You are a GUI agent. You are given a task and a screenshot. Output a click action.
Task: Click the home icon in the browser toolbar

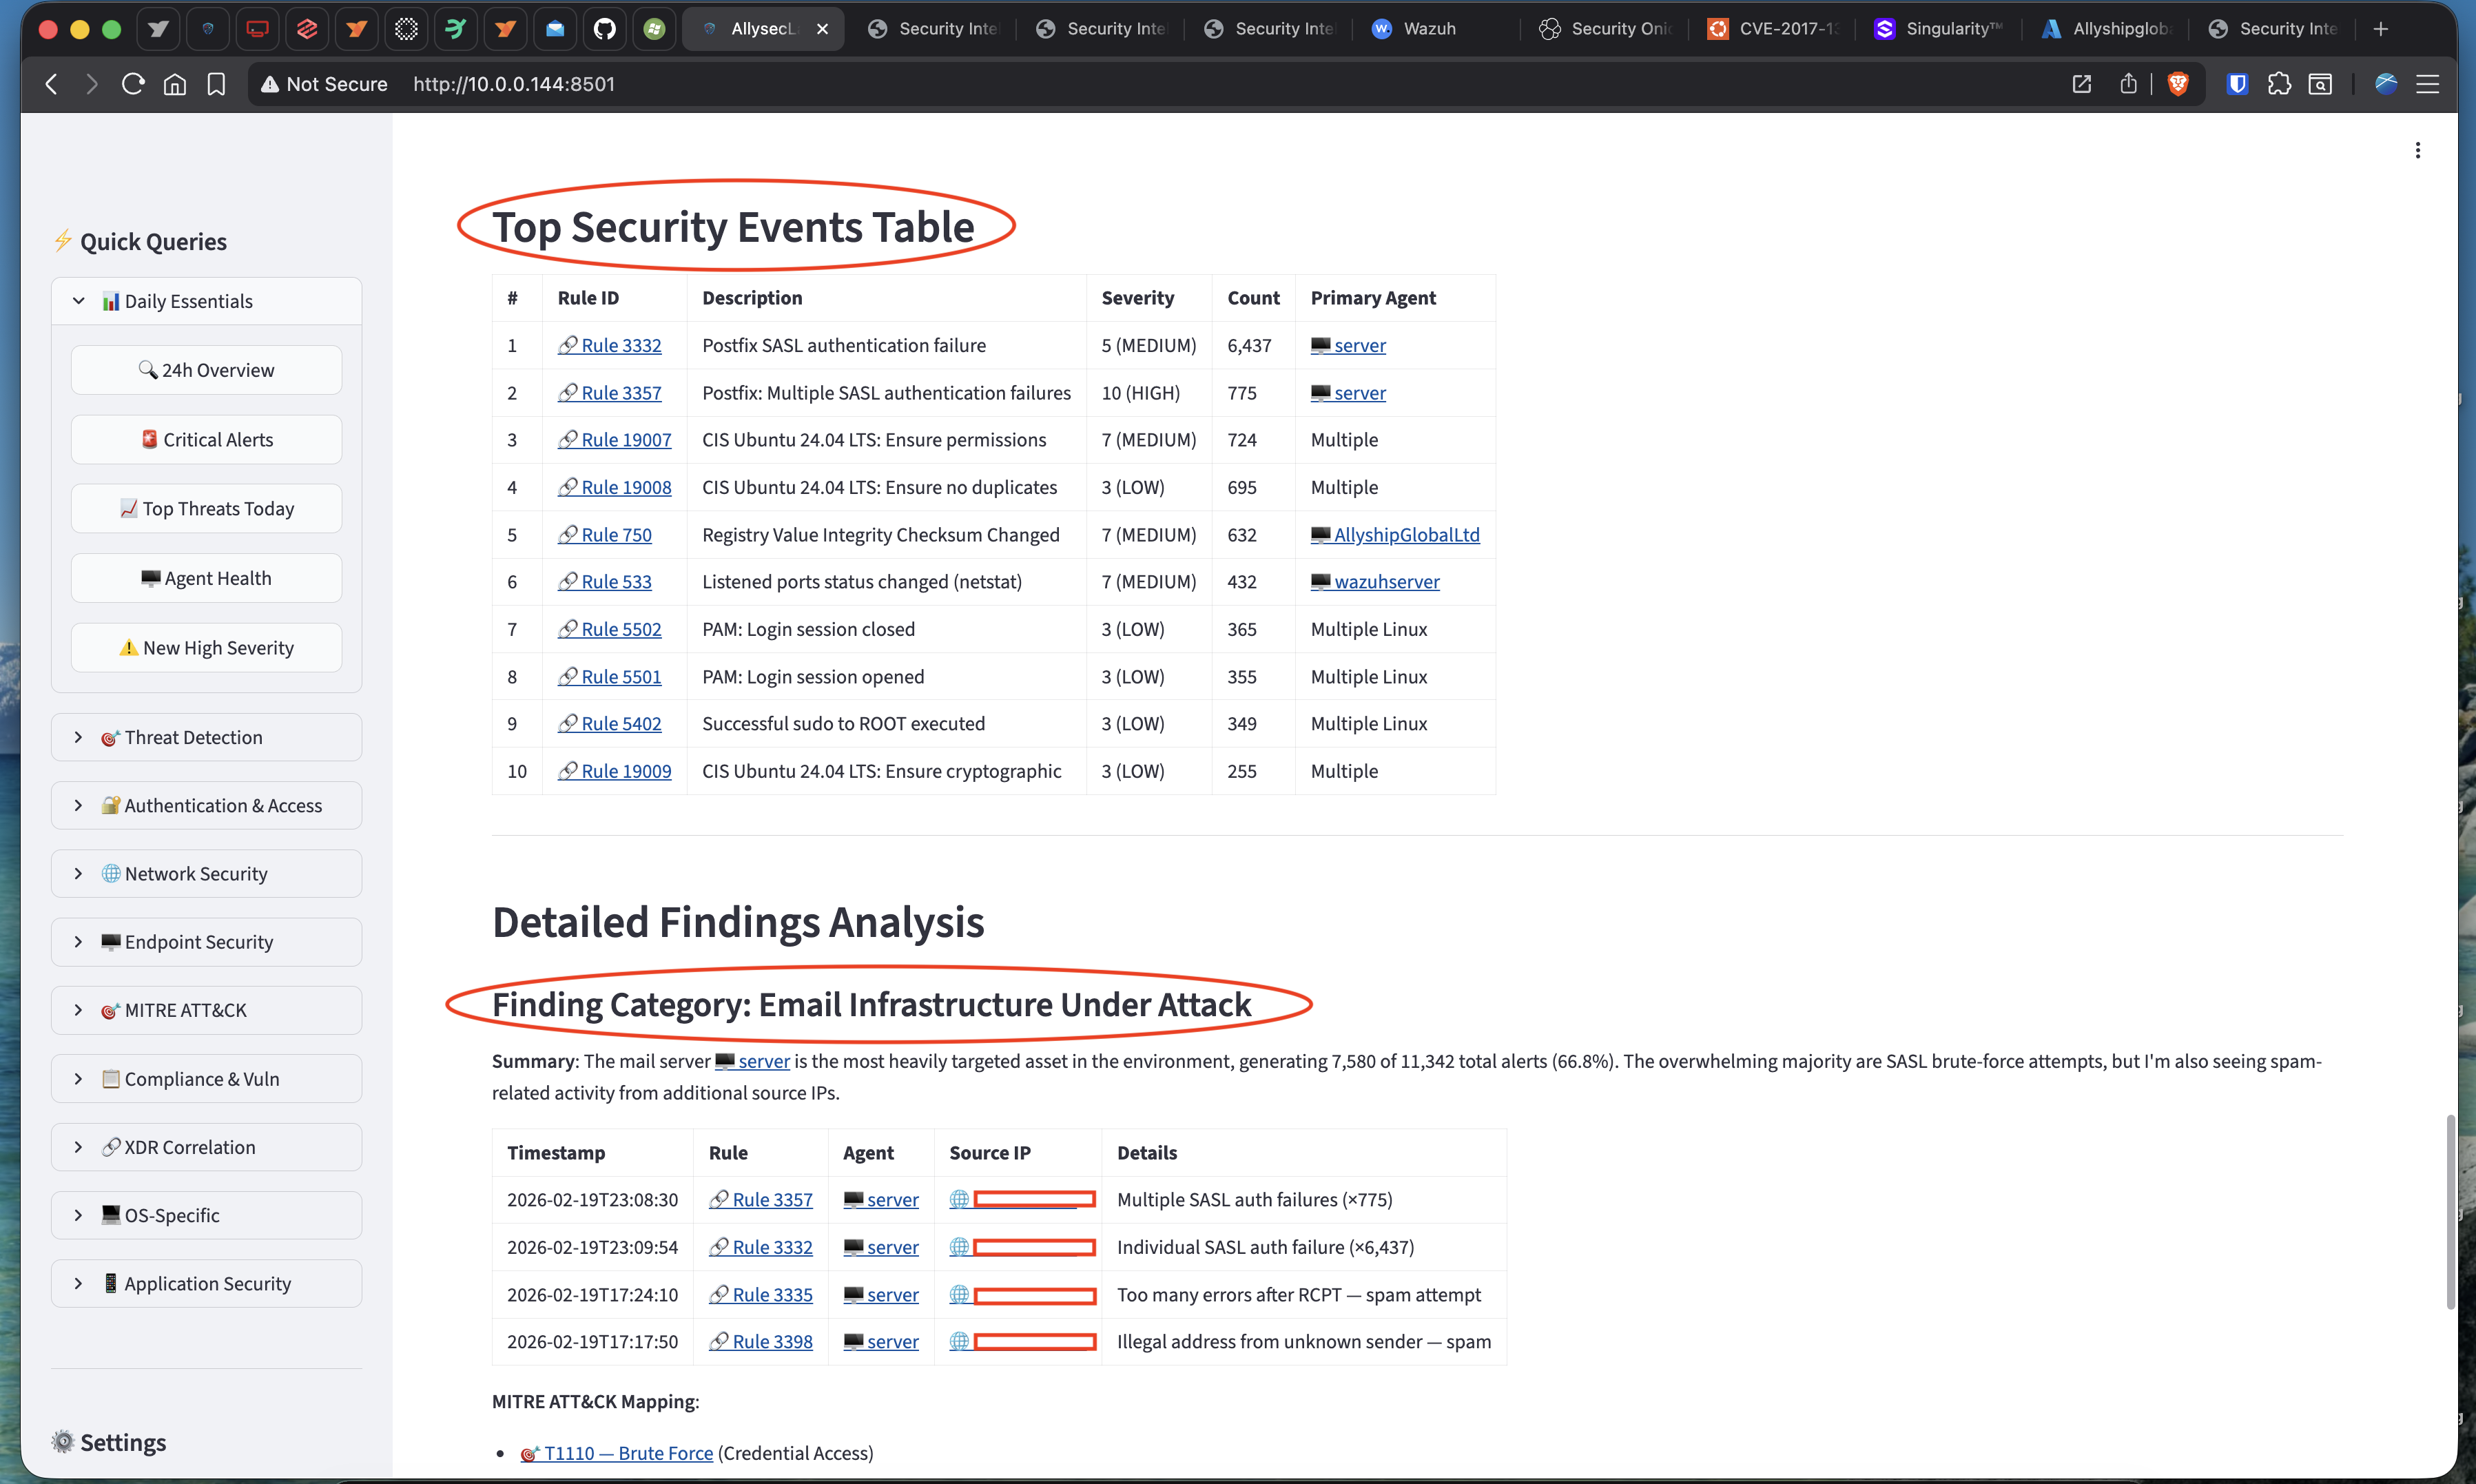[174, 84]
